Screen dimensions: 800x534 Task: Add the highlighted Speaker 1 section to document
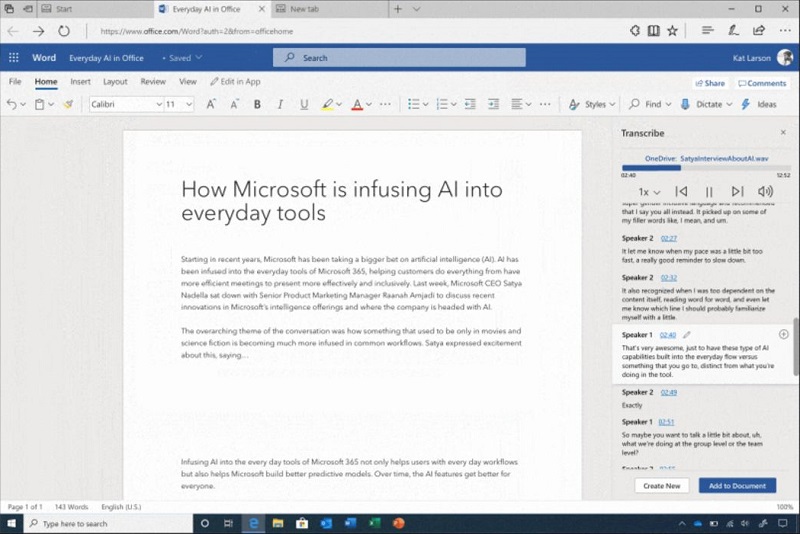pyautogui.click(x=783, y=334)
